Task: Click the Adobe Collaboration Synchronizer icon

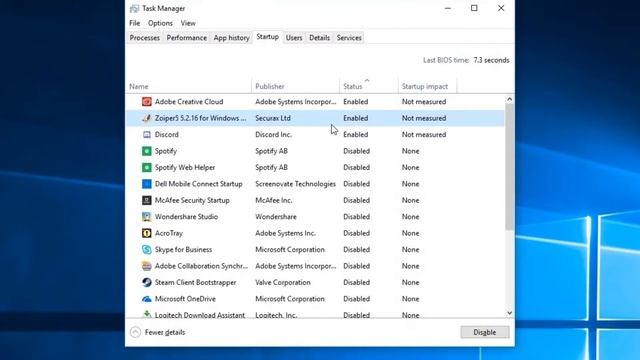Action: coord(147,266)
